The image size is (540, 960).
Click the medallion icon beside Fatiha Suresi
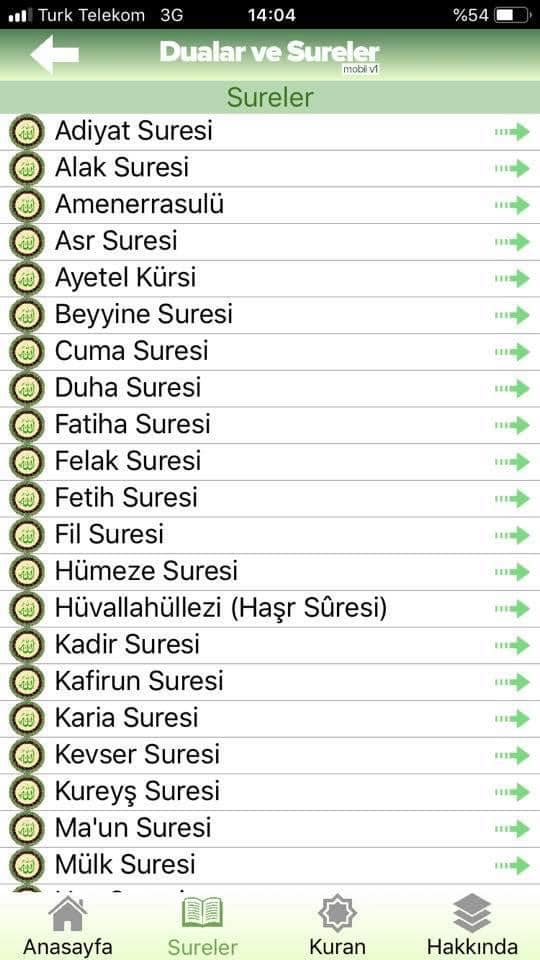26,425
